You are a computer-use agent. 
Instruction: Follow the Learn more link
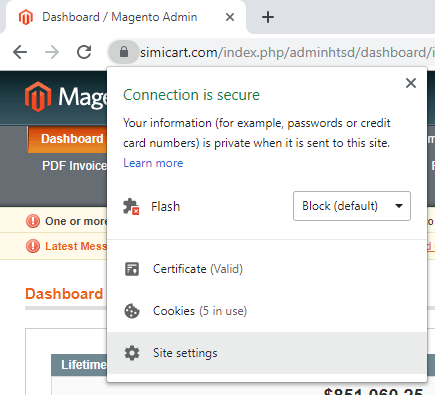tap(153, 163)
